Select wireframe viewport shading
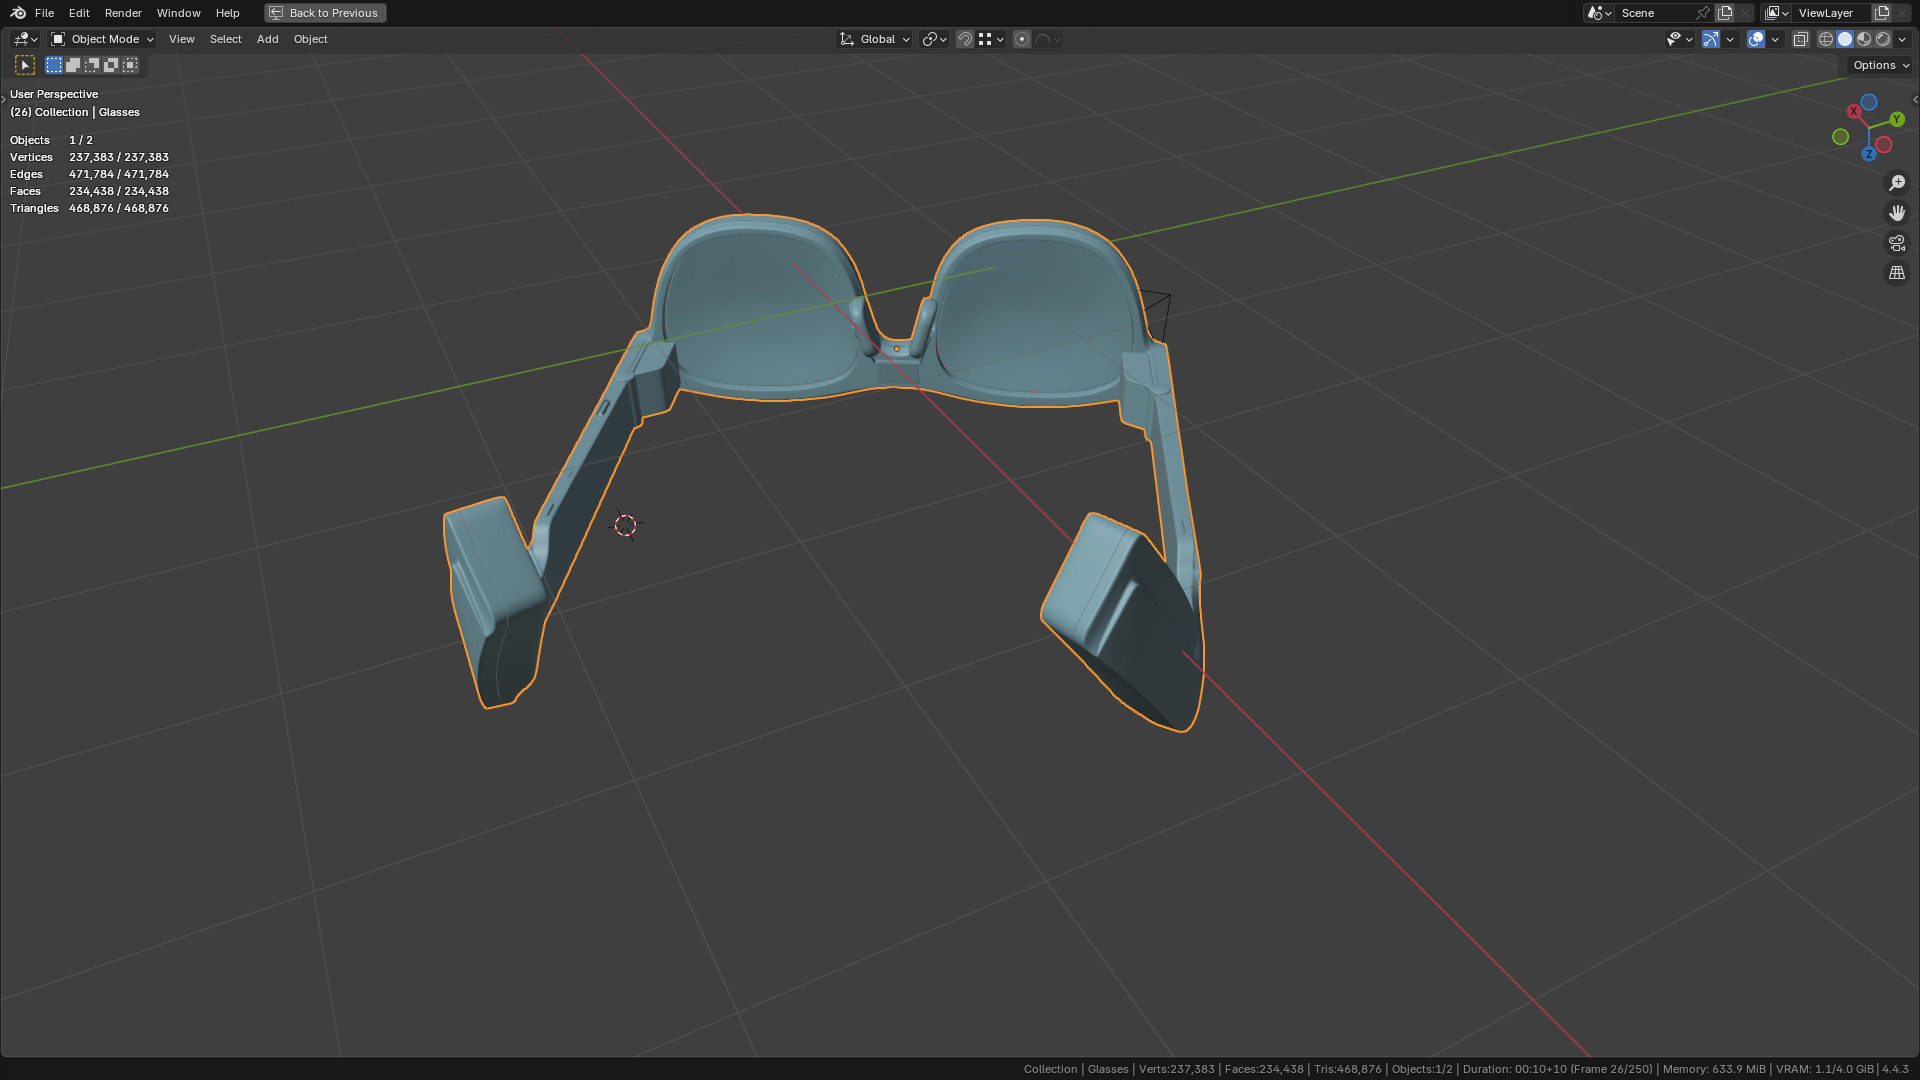Viewport: 1920px width, 1080px height. coord(1826,39)
